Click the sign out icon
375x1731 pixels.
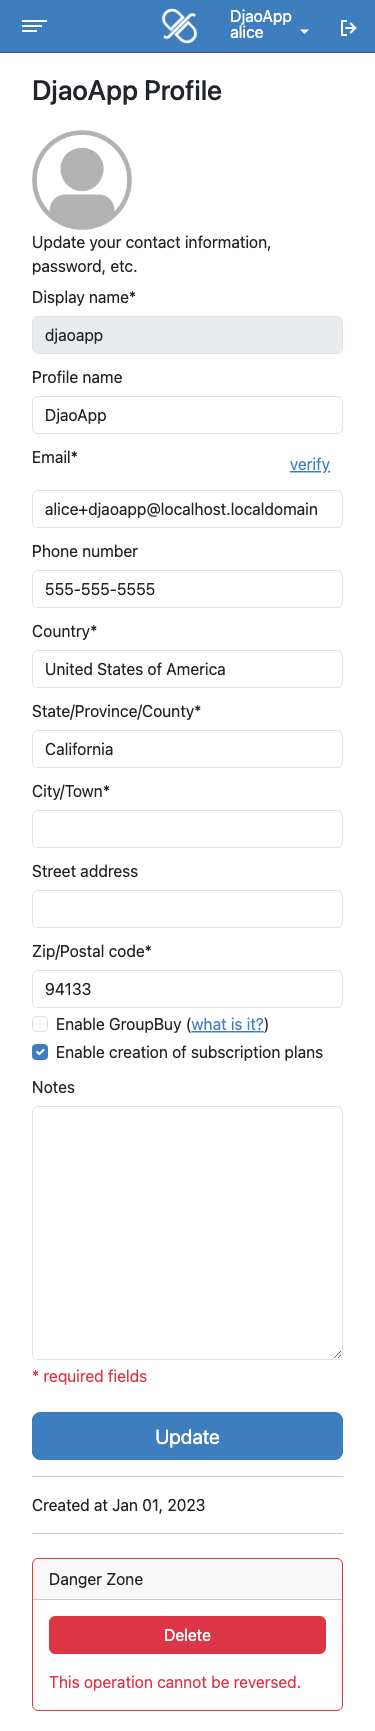point(348,28)
